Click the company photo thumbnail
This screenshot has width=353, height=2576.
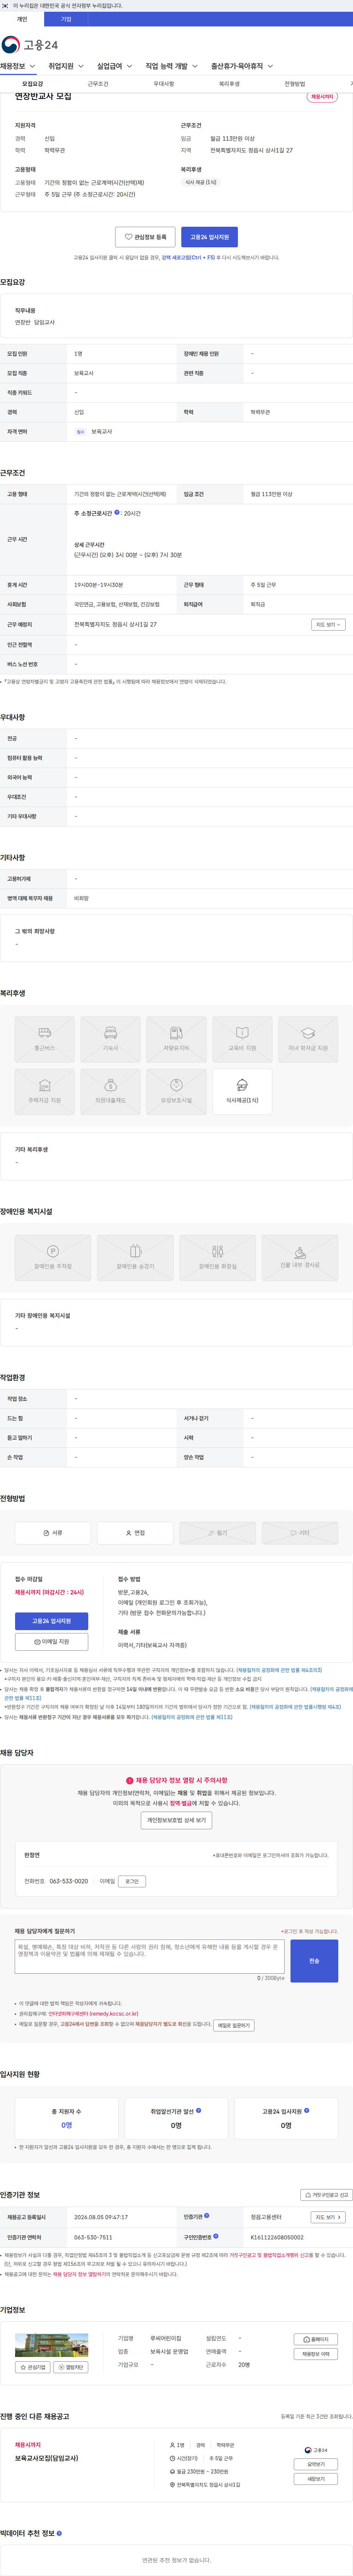click(x=51, y=2345)
